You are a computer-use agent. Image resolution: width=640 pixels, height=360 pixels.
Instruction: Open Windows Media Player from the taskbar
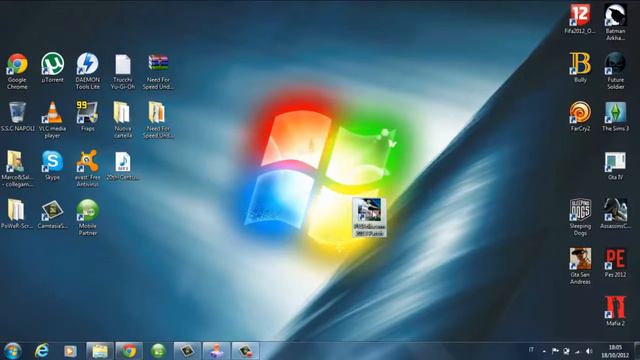click(x=70, y=351)
